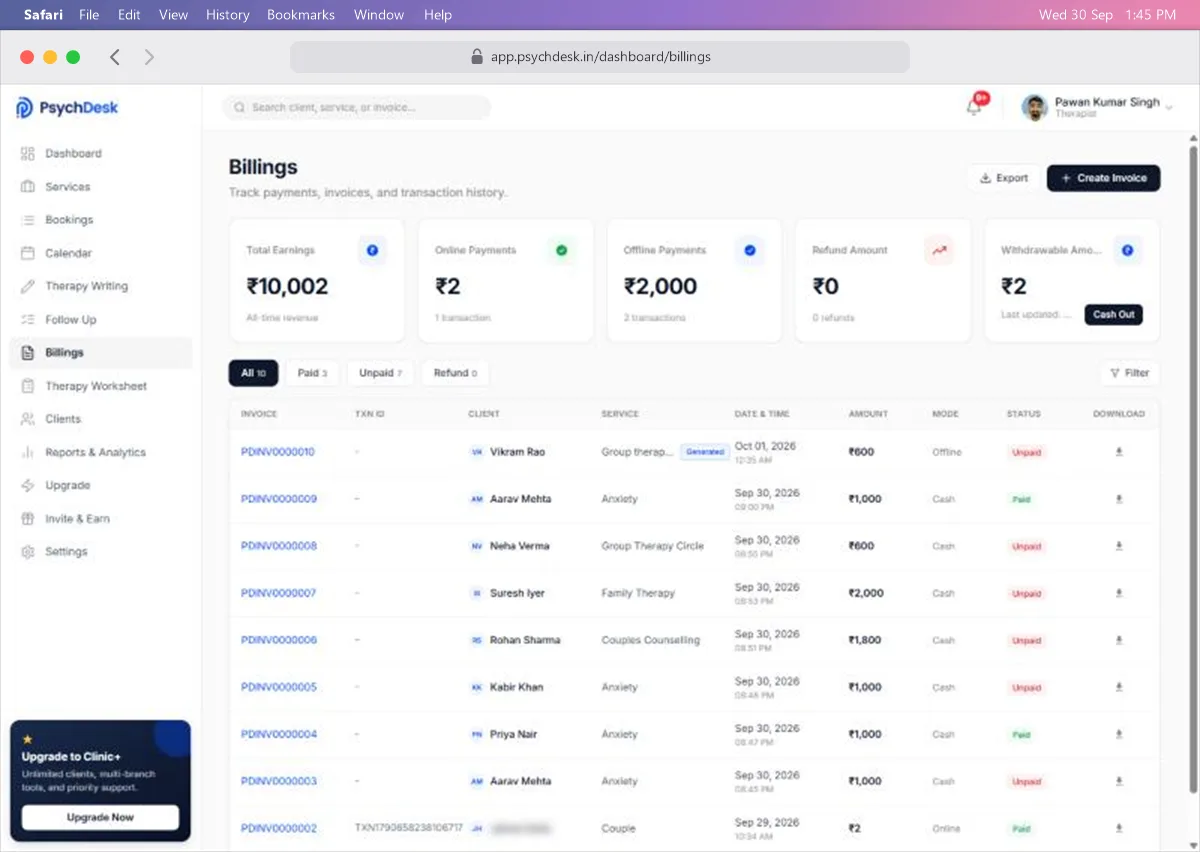Screen dimensions: 1200x852
Task: Click Safari back navigation arrow
Action: (x=115, y=57)
